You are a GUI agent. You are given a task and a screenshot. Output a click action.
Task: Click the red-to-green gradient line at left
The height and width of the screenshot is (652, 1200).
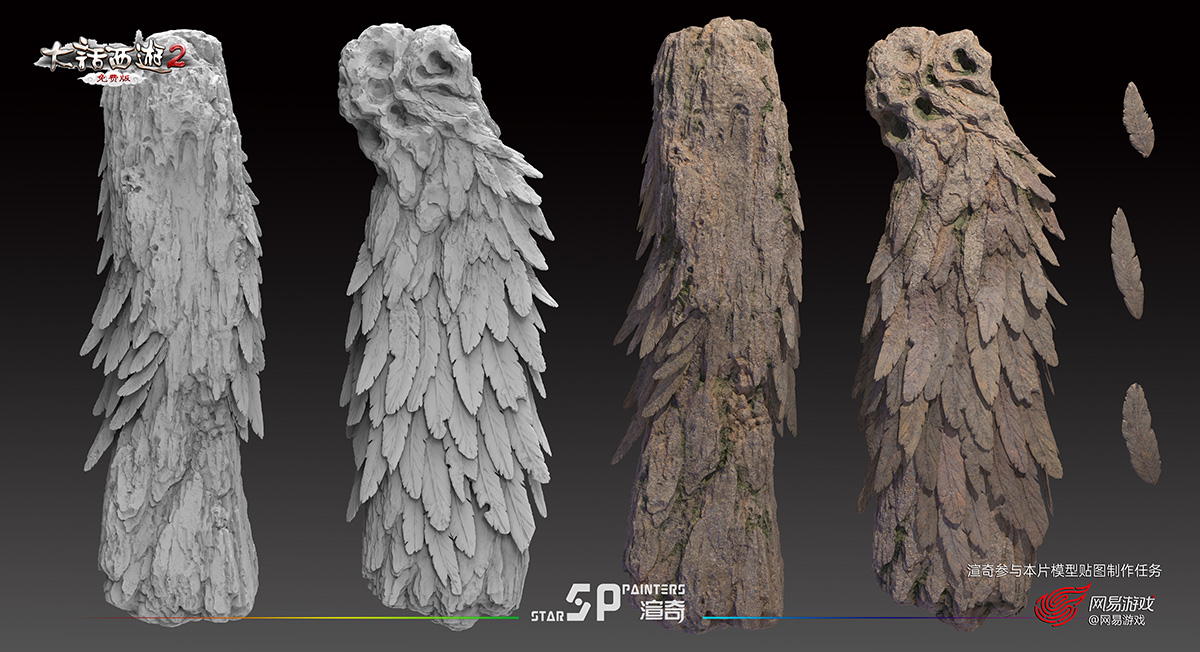tap(300, 618)
